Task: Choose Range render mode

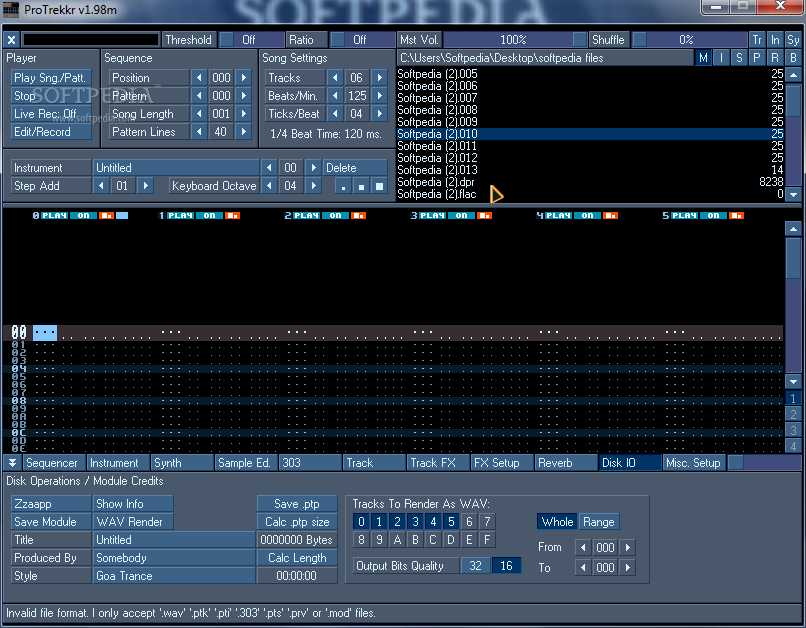Action: click(x=599, y=522)
